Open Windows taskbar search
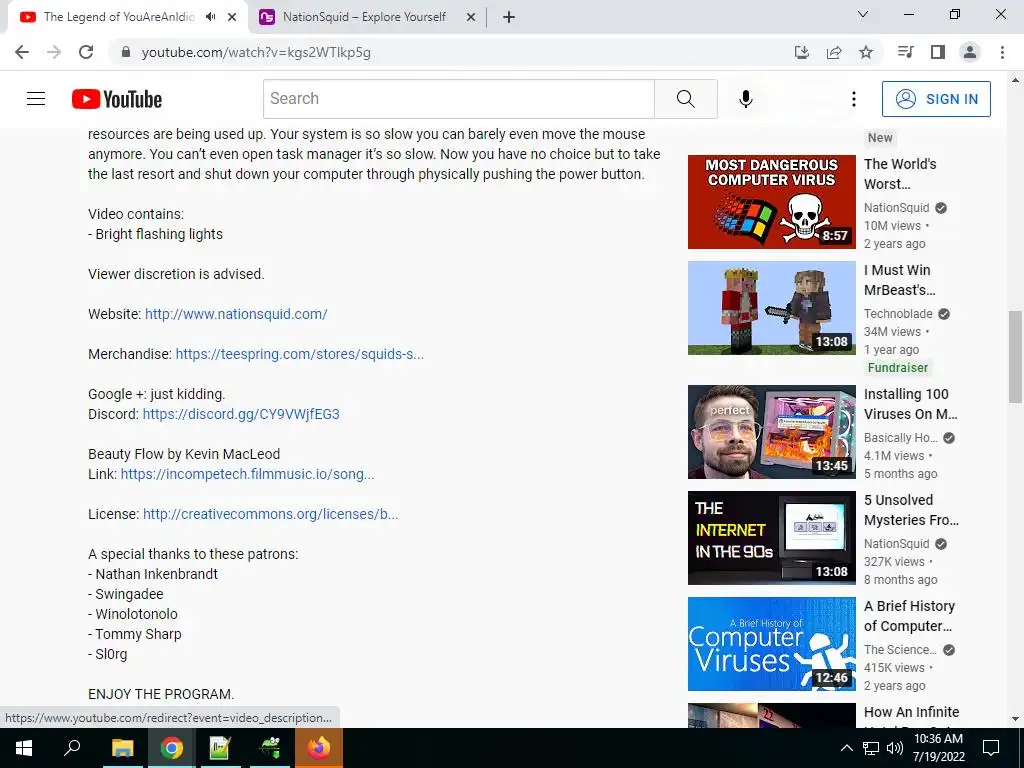1024x768 pixels. 72,748
